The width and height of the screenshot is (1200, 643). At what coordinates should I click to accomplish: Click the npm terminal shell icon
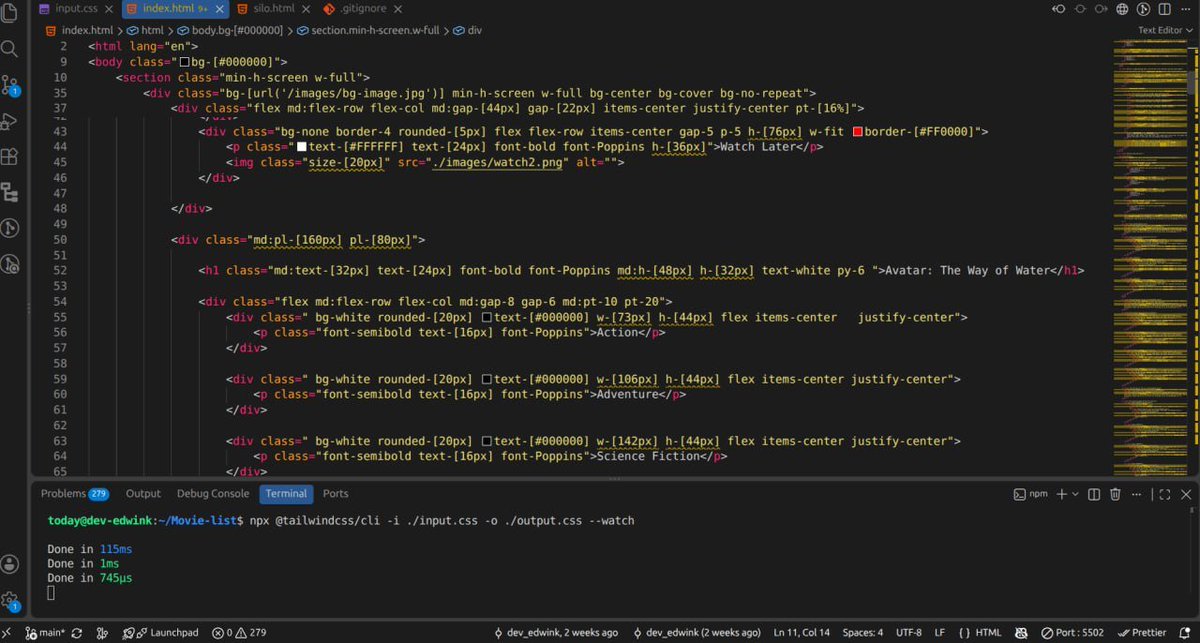click(x=1020, y=494)
